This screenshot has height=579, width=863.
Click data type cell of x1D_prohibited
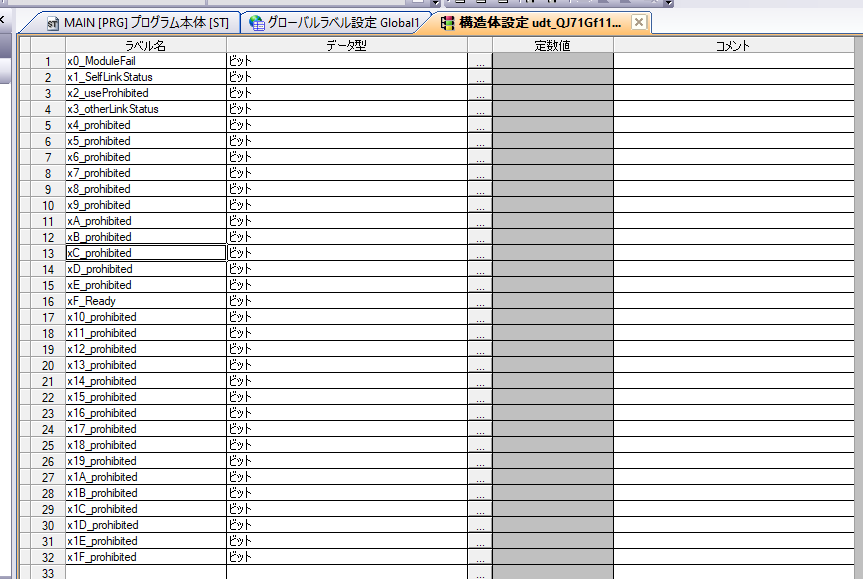[x=347, y=525]
